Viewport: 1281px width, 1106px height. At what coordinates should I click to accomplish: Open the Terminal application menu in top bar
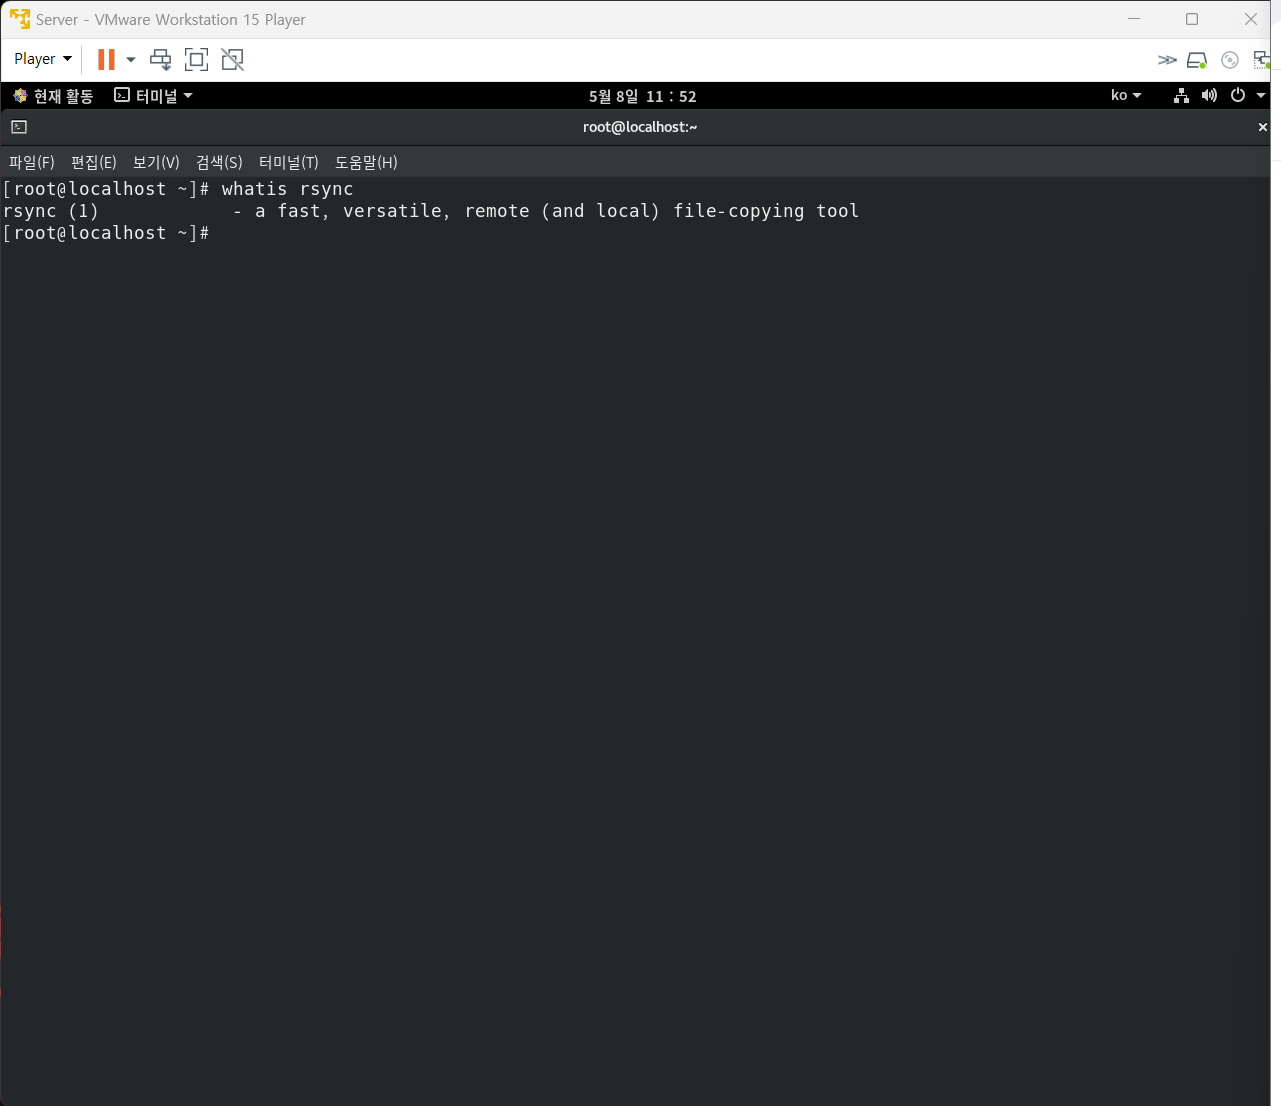click(153, 96)
